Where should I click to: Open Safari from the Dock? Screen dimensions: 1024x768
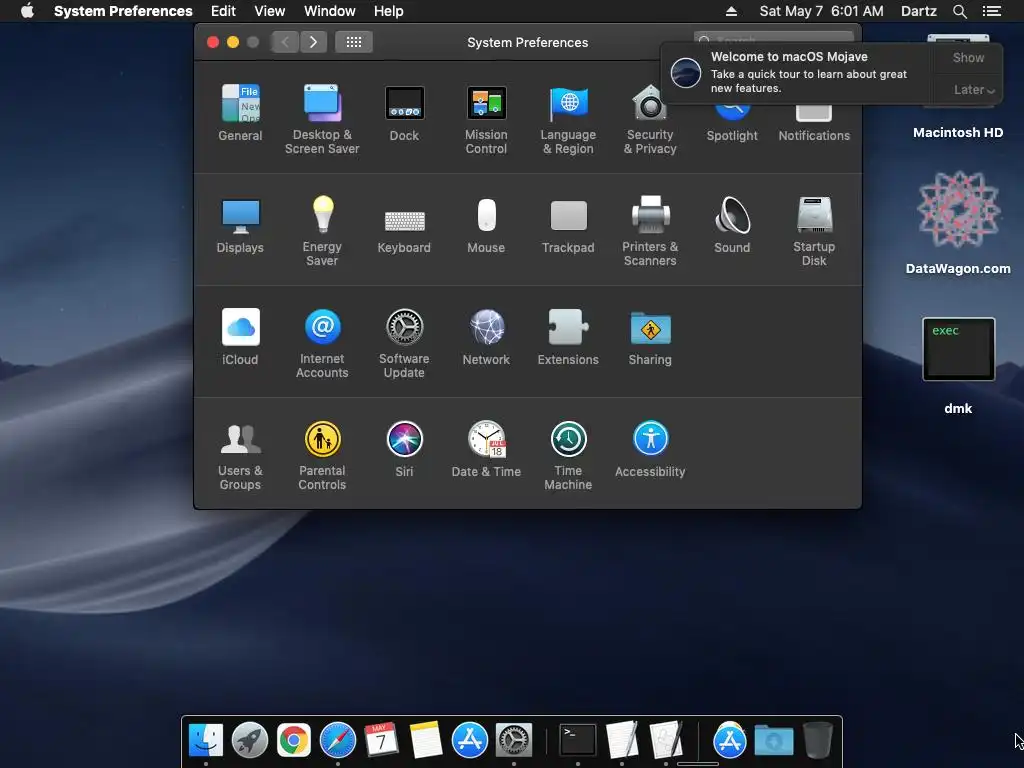point(338,741)
